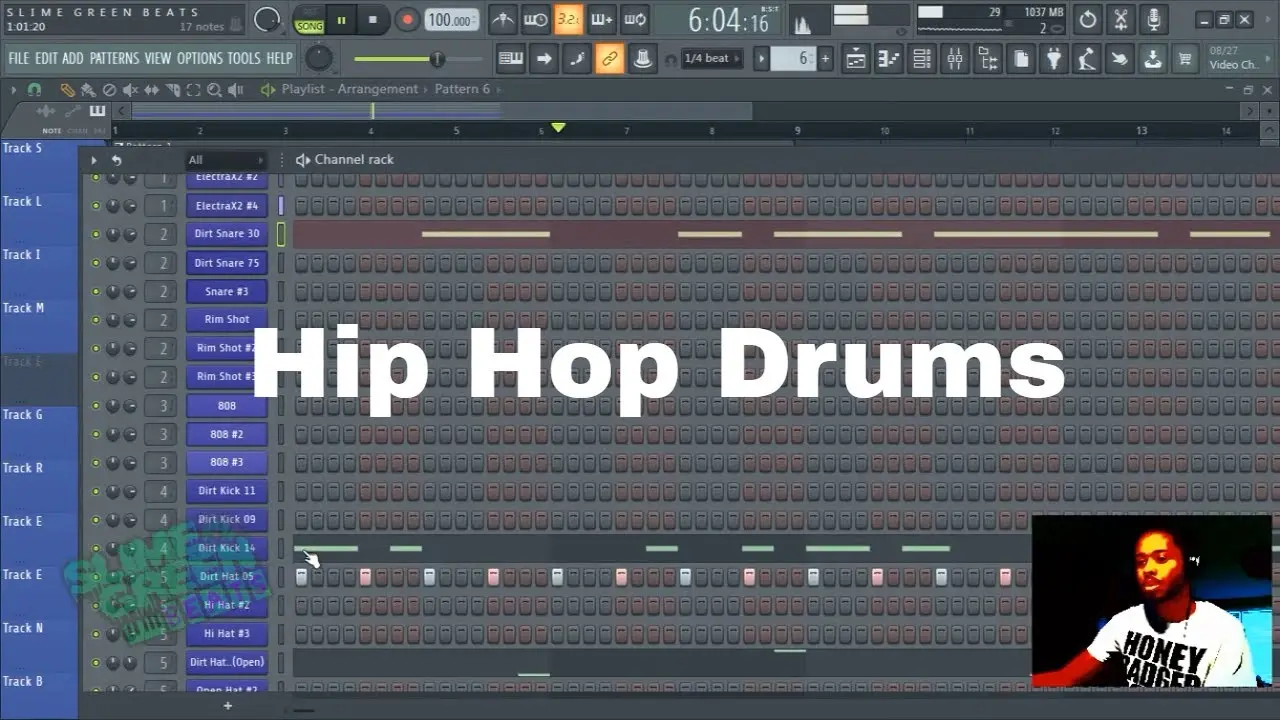Screen dimensions: 1280x720
Task: Toggle the orange link/multilink controllers icon
Action: coord(609,59)
